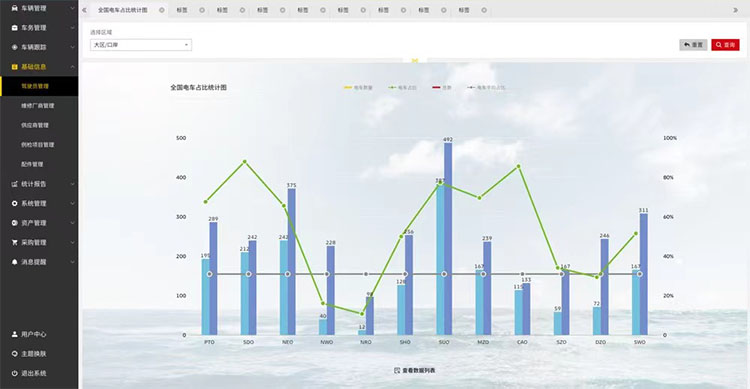Screen dimensions: 750x389
Task: Open 维修厂商管理 in the sidebar
Action: point(38,106)
